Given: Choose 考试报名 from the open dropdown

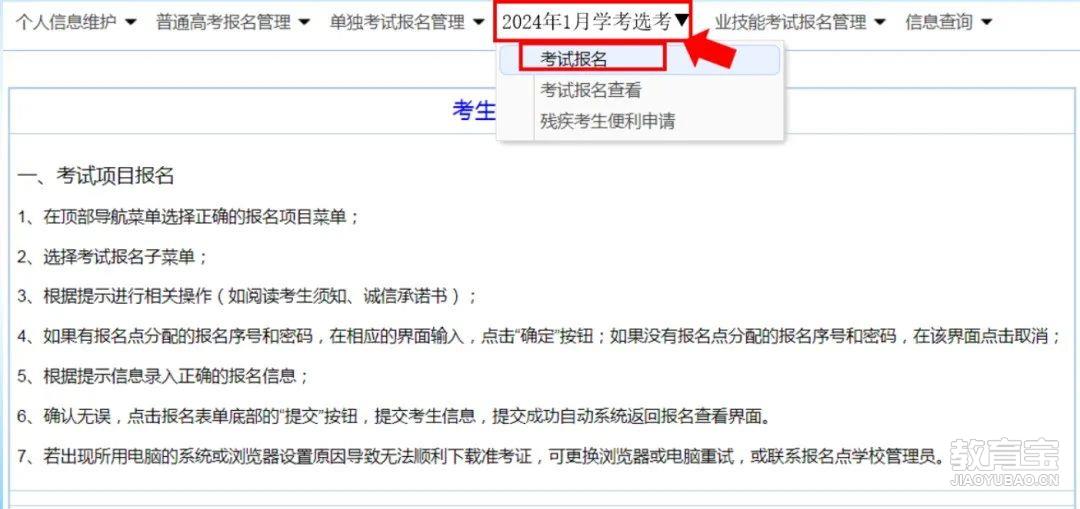Looking at the screenshot, I should click(x=574, y=59).
